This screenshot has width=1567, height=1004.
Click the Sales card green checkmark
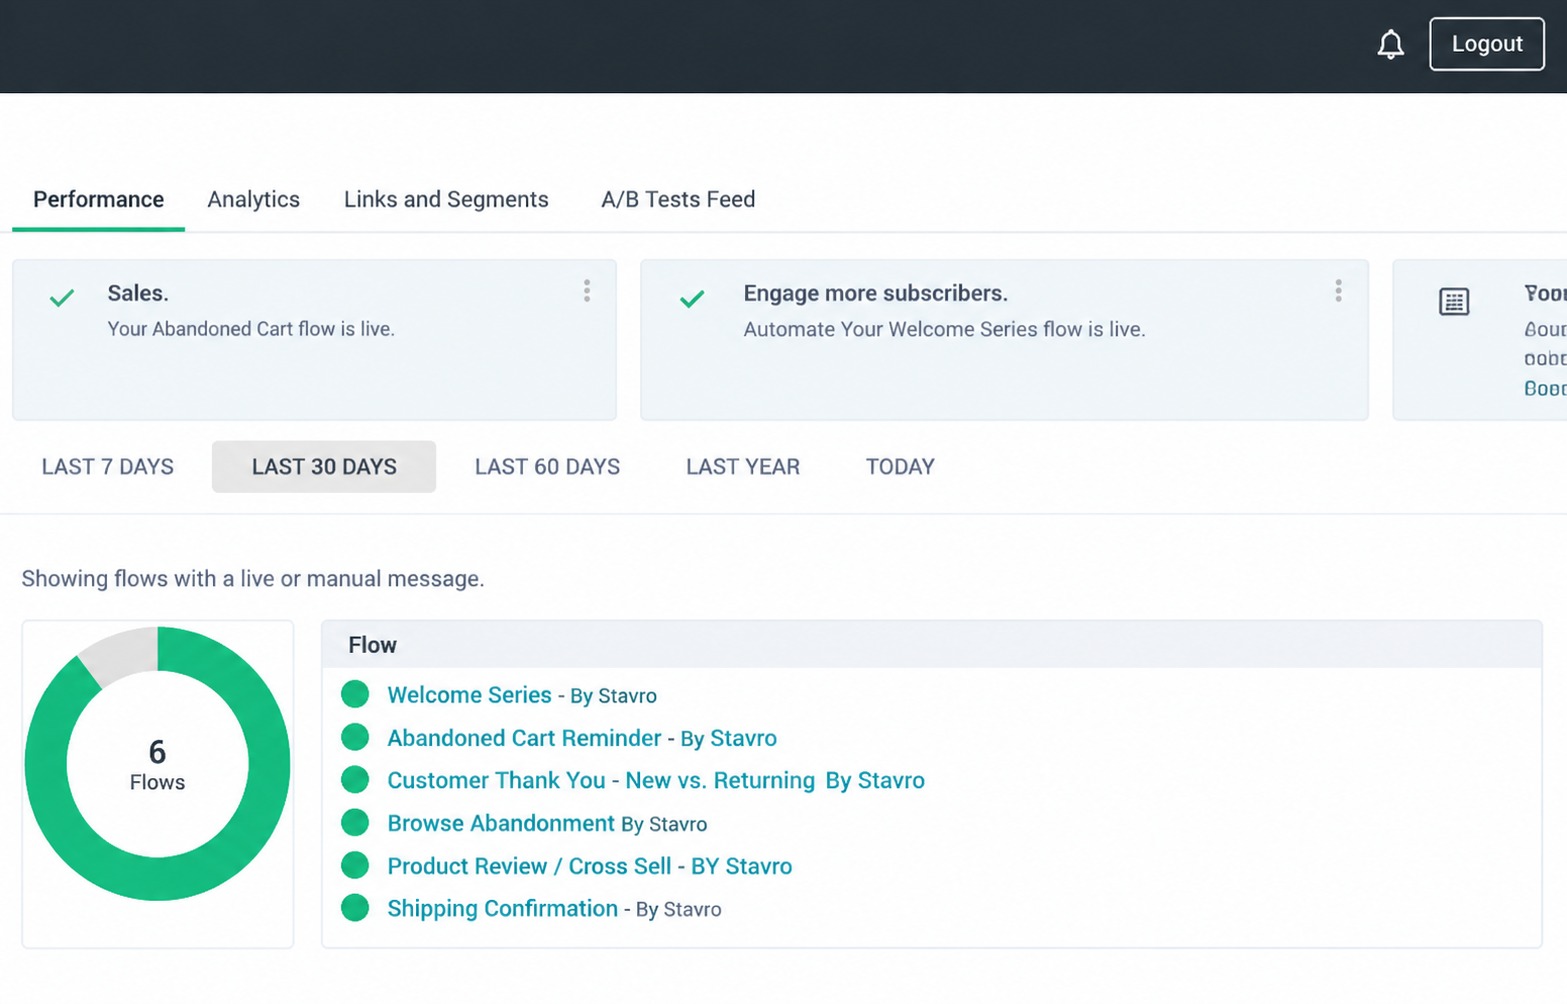pos(62,298)
